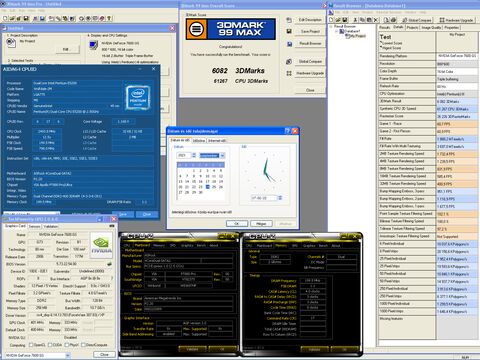
Task: Click the Save button in AIDA64 CPUID
Action: [x=123, y=214]
